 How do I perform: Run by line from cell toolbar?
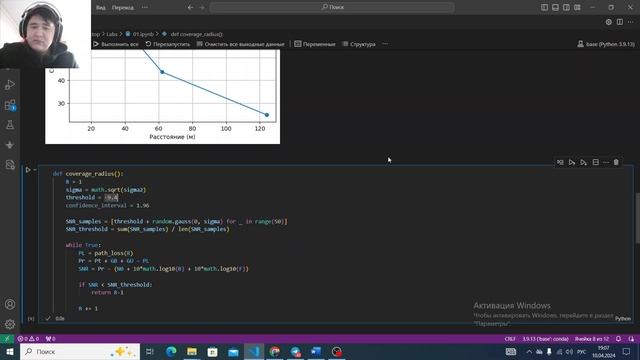560,162
